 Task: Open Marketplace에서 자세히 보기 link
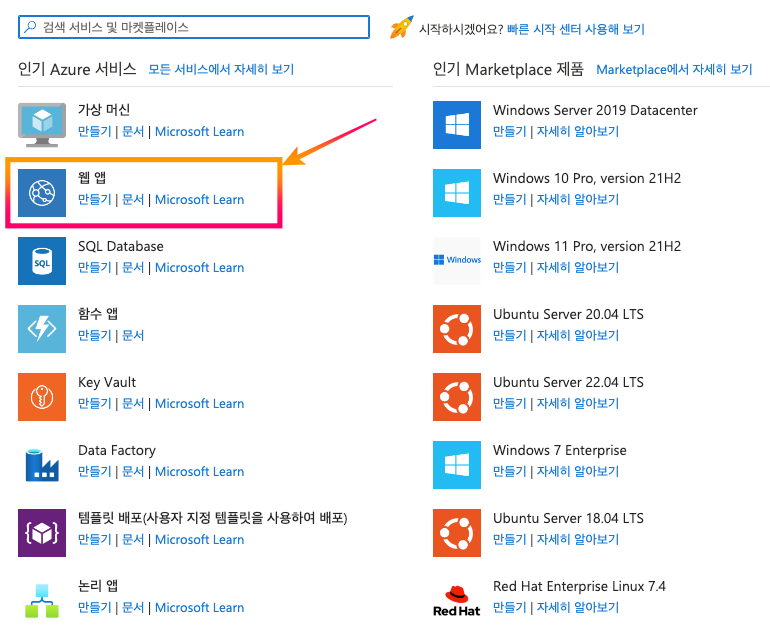[x=674, y=69]
